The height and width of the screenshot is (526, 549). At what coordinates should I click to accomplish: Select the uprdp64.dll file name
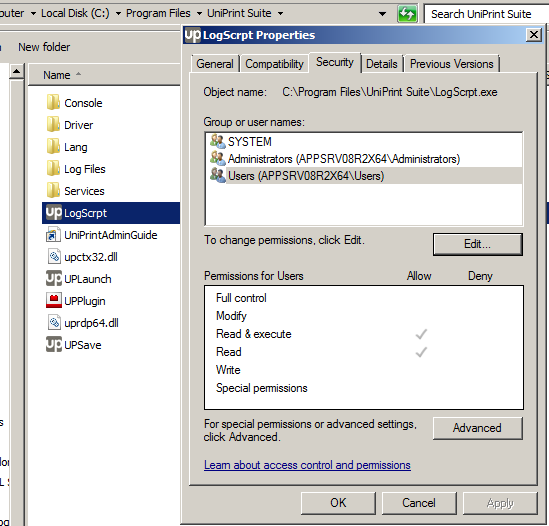click(x=91, y=323)
